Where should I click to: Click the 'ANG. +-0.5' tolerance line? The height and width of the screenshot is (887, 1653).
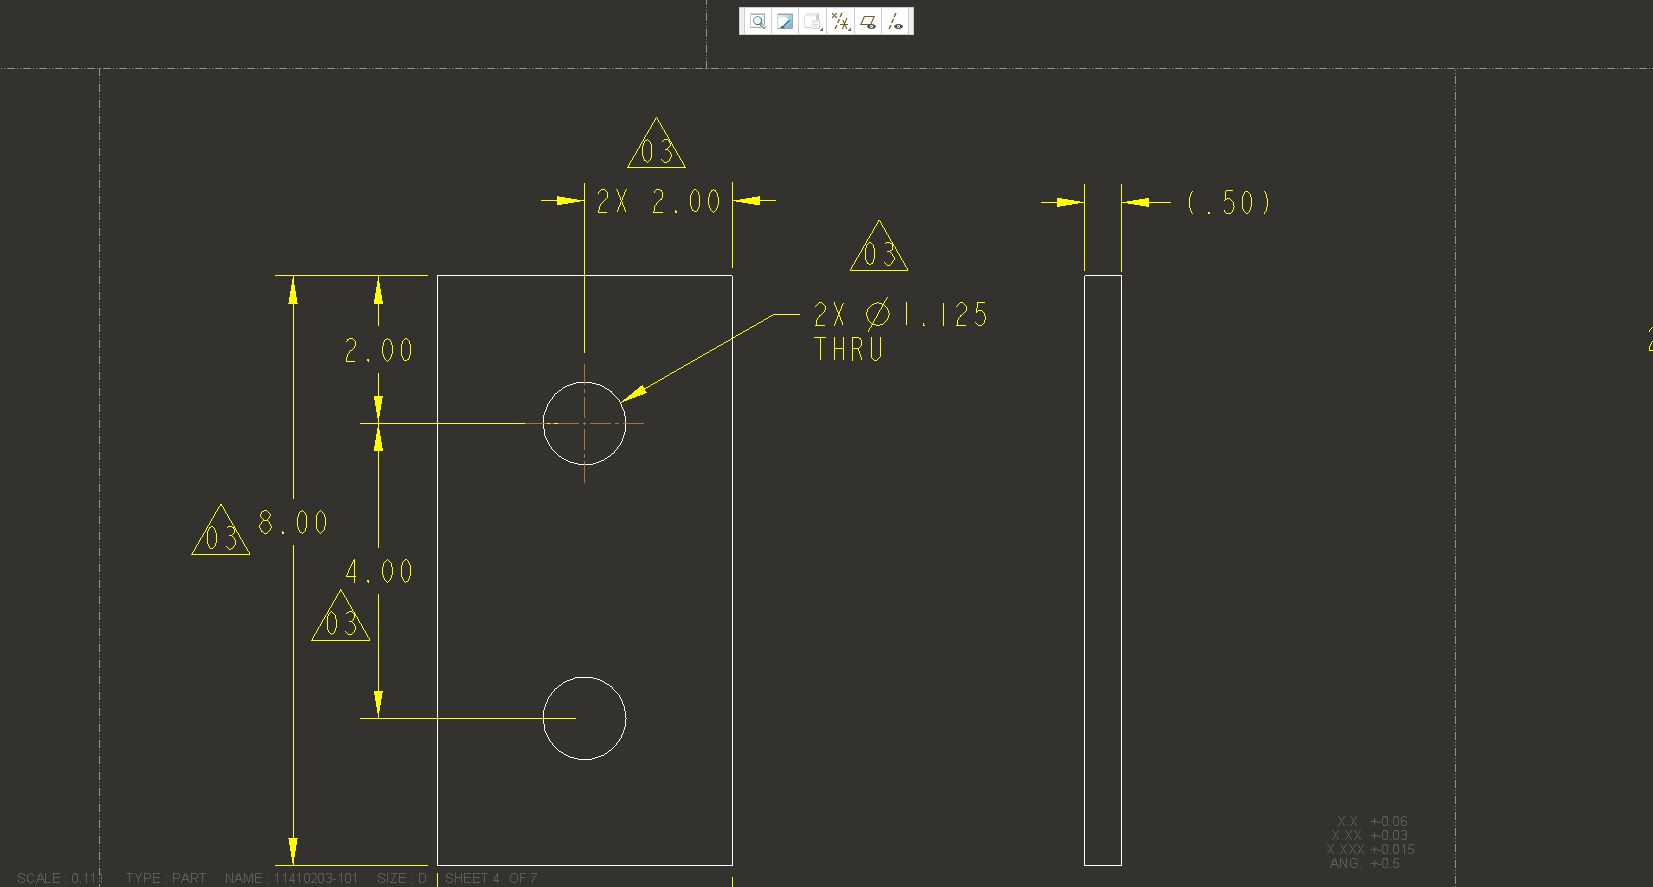[1365, 863]
